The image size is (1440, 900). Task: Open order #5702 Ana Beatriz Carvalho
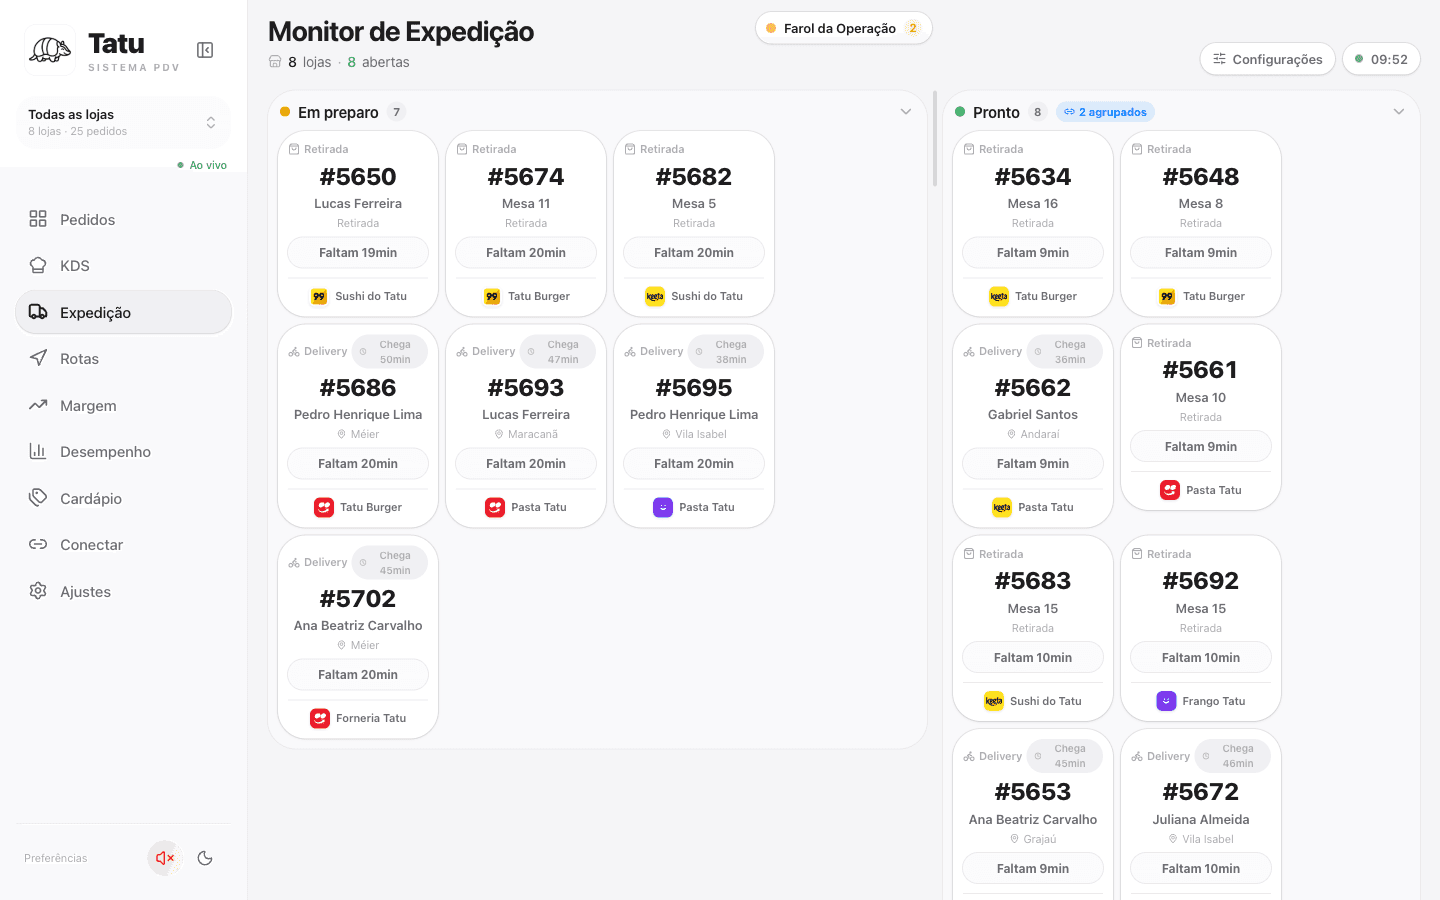coord(358,637)
